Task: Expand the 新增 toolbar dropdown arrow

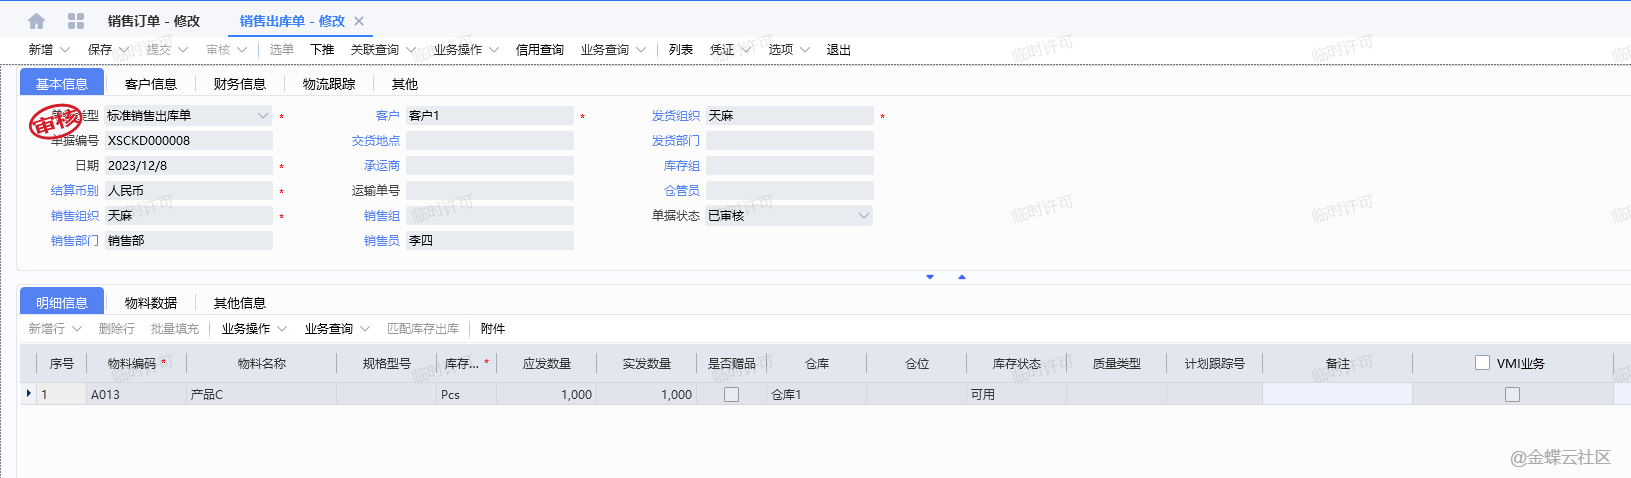Action: pos(65,50)
